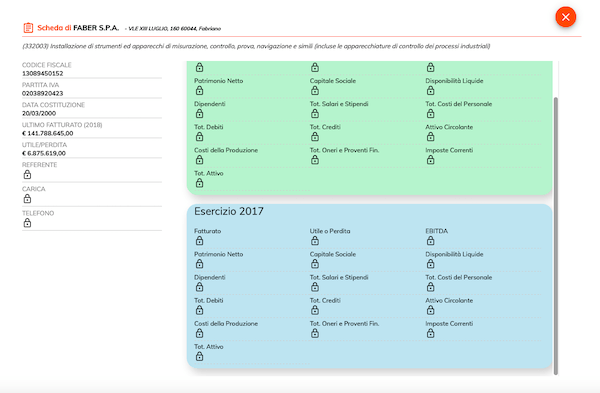Click the Esercizio 2017 heading
The image size is (600, 393).
[229, 211]
